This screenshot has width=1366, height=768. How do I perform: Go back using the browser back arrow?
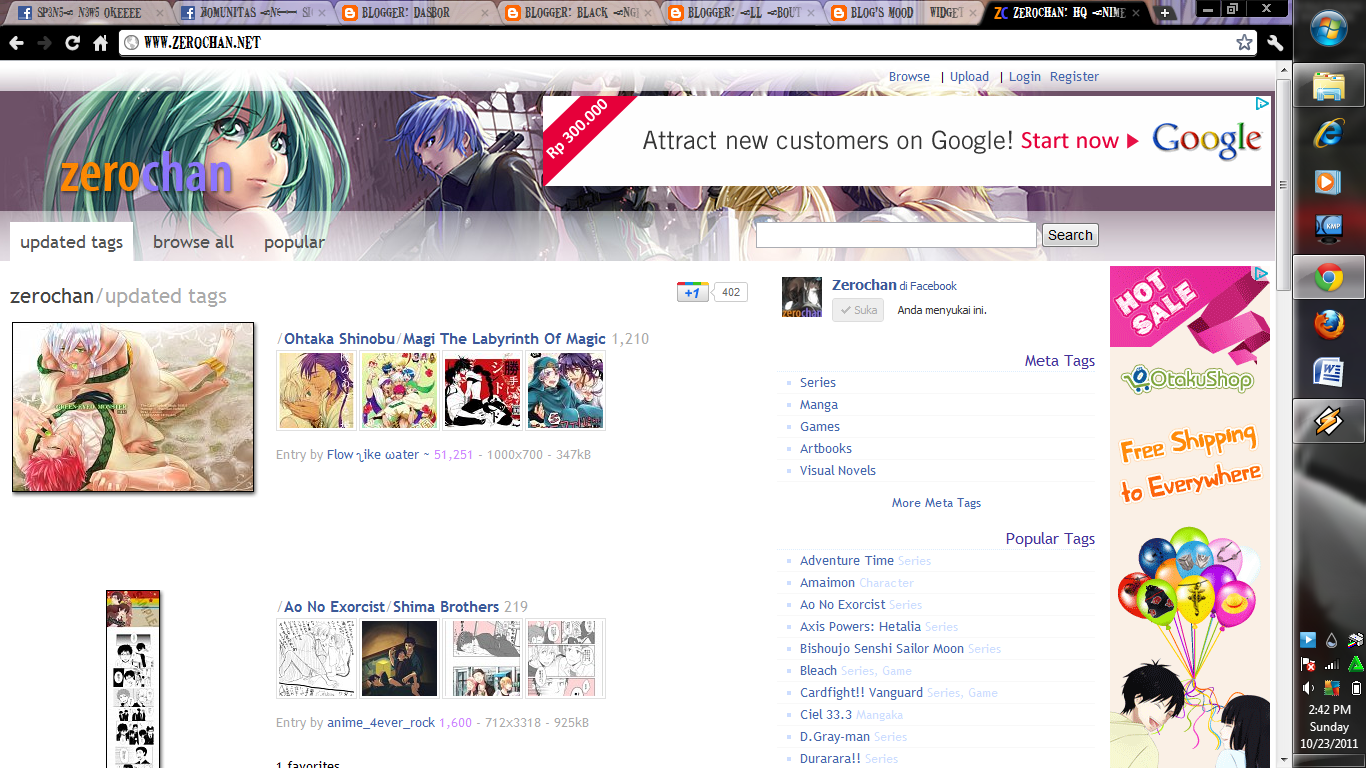tap(16, 43)
